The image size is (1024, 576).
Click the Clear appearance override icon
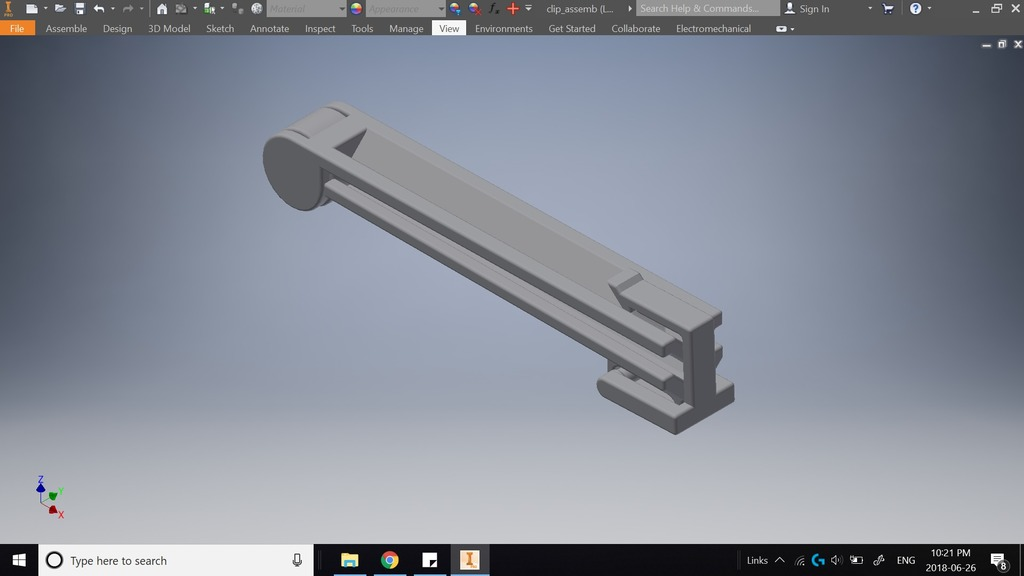[x=475, y=8]
